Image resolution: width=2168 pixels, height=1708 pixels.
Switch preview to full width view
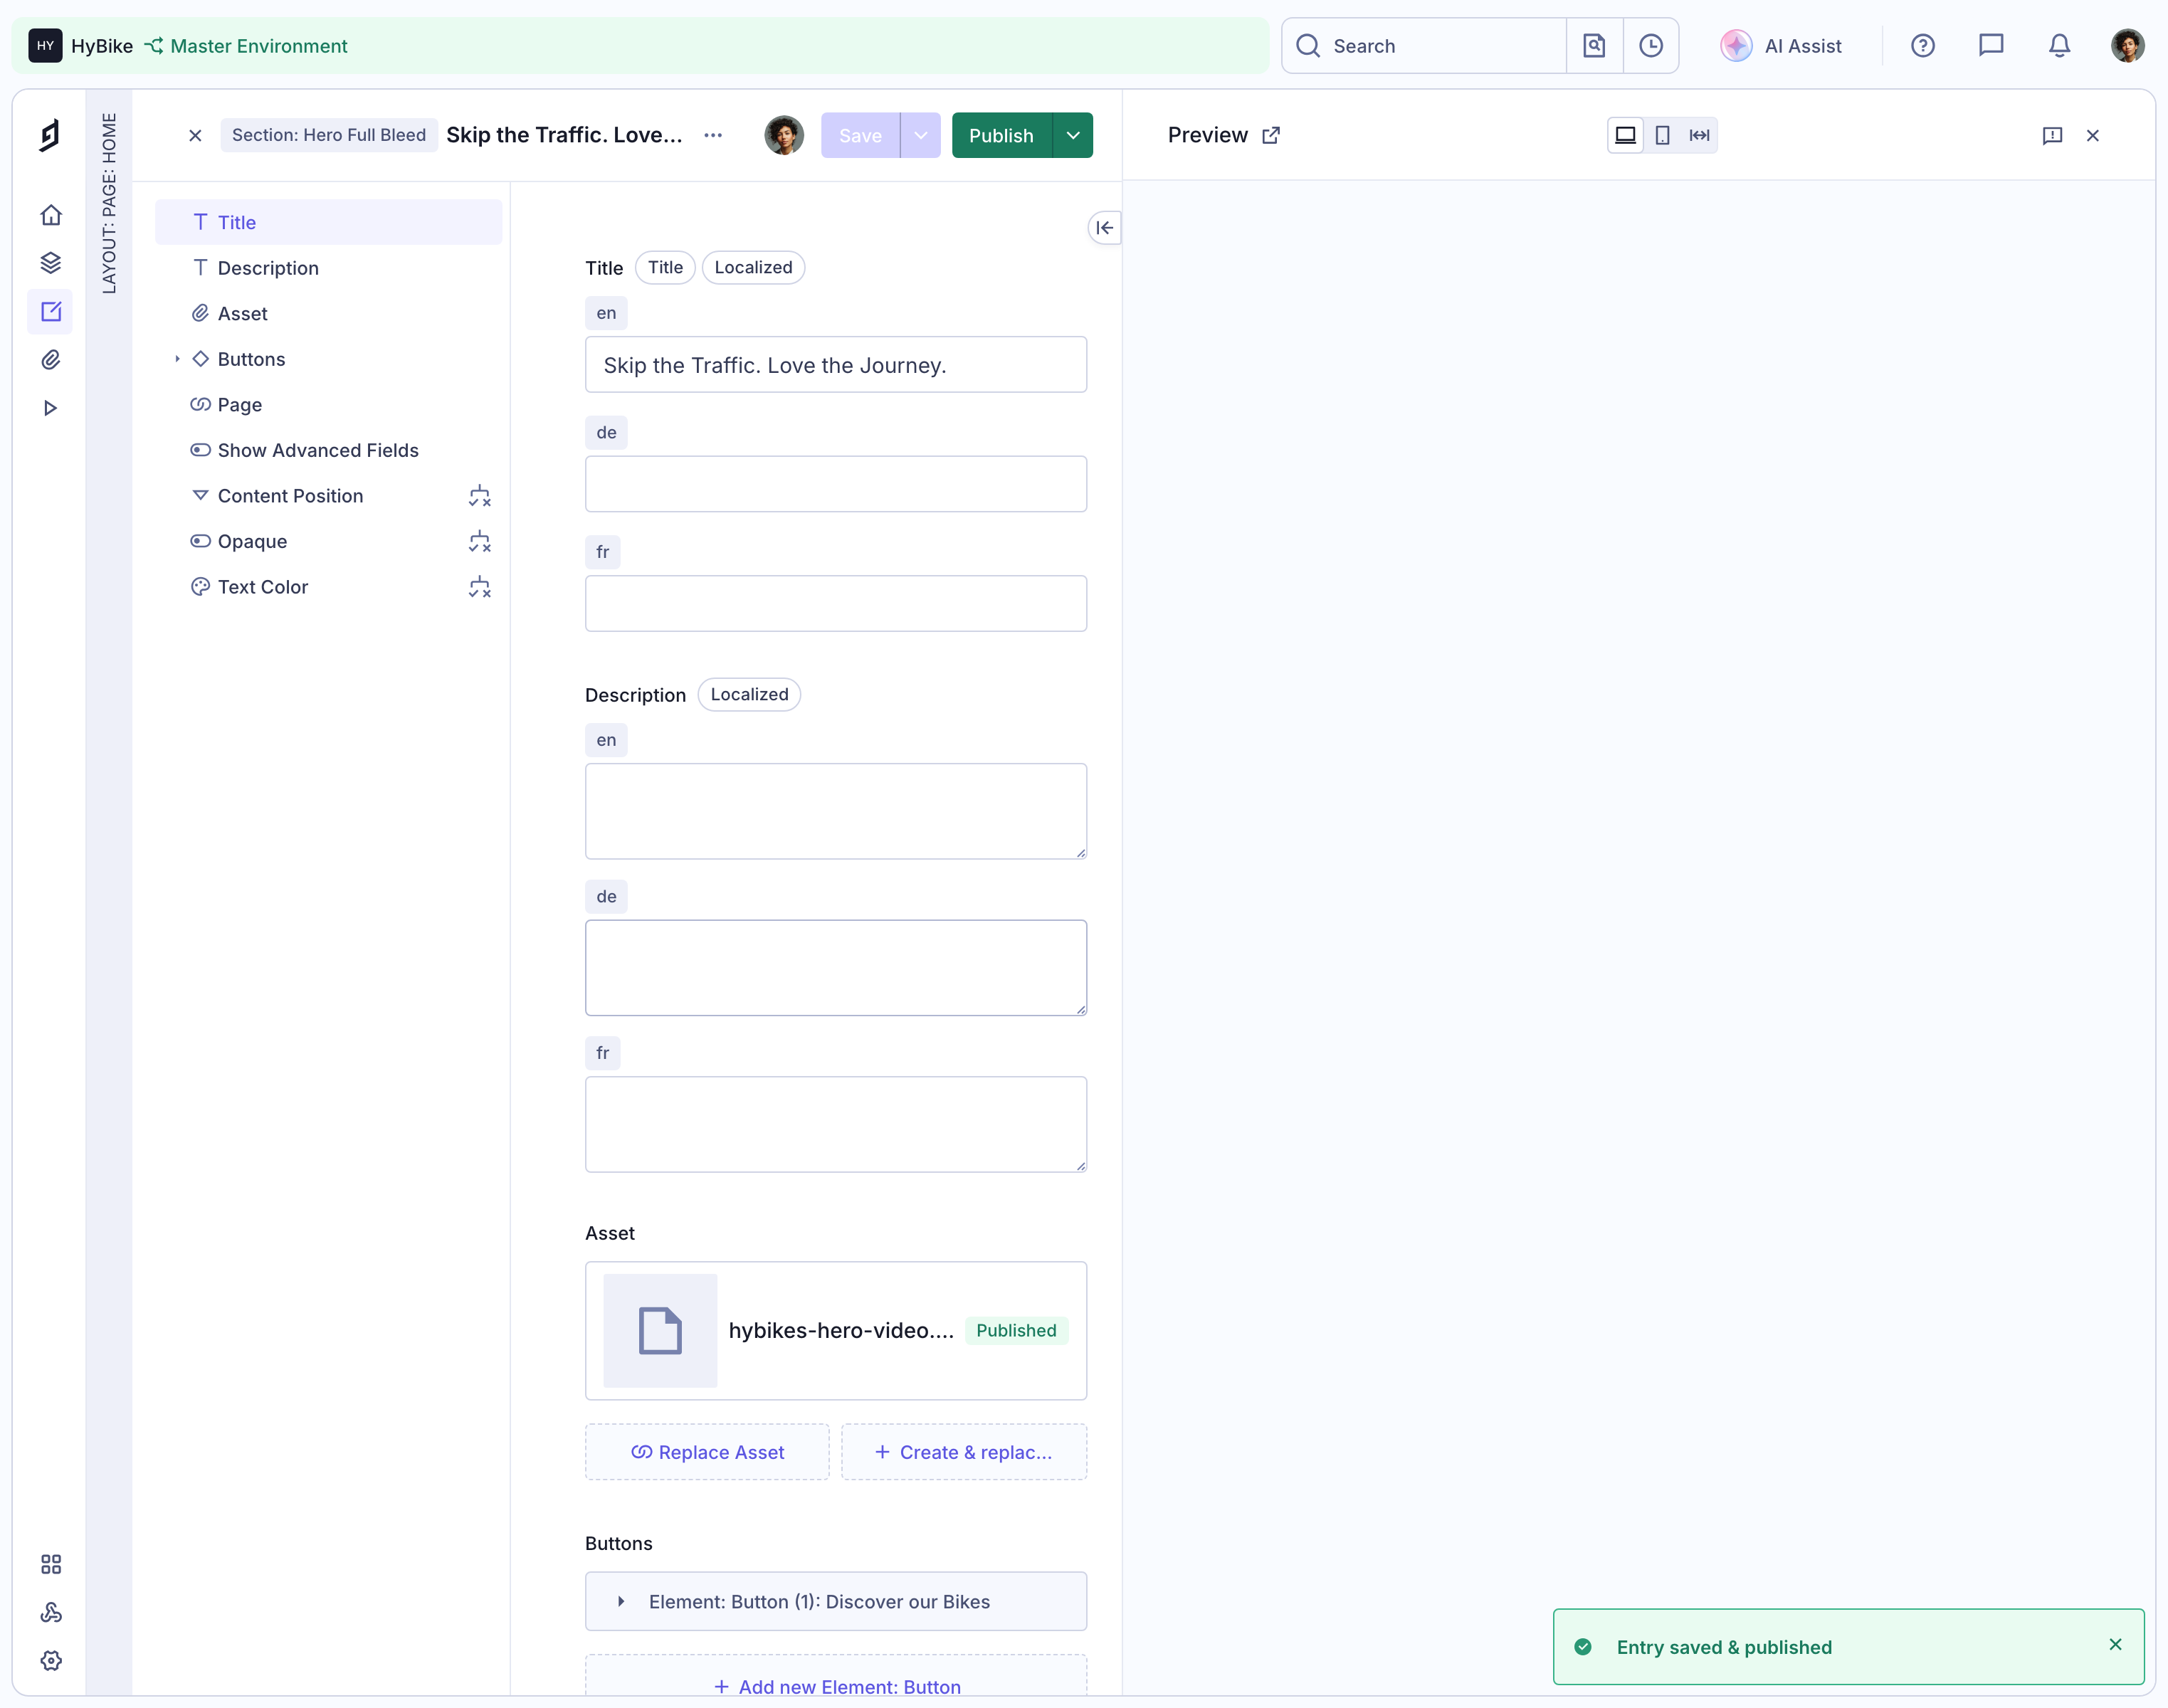pyautogui.click(x=1699, y=135)
